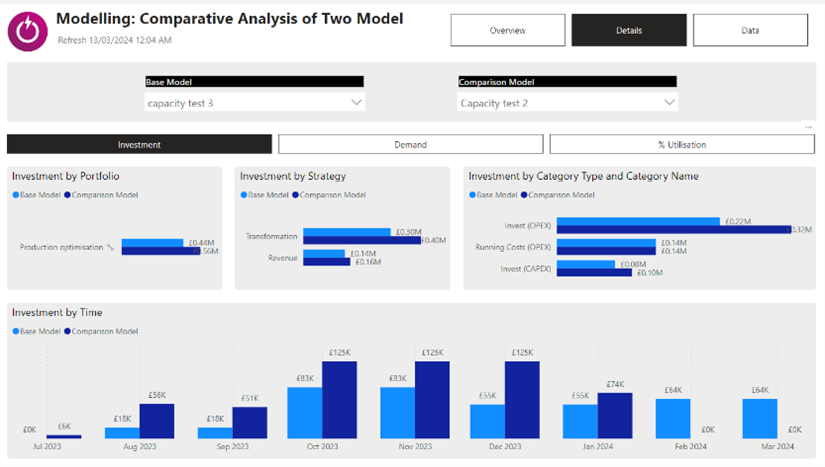
Task: Click the 'Mar 2024' axis label
Action: coord(777,446)
